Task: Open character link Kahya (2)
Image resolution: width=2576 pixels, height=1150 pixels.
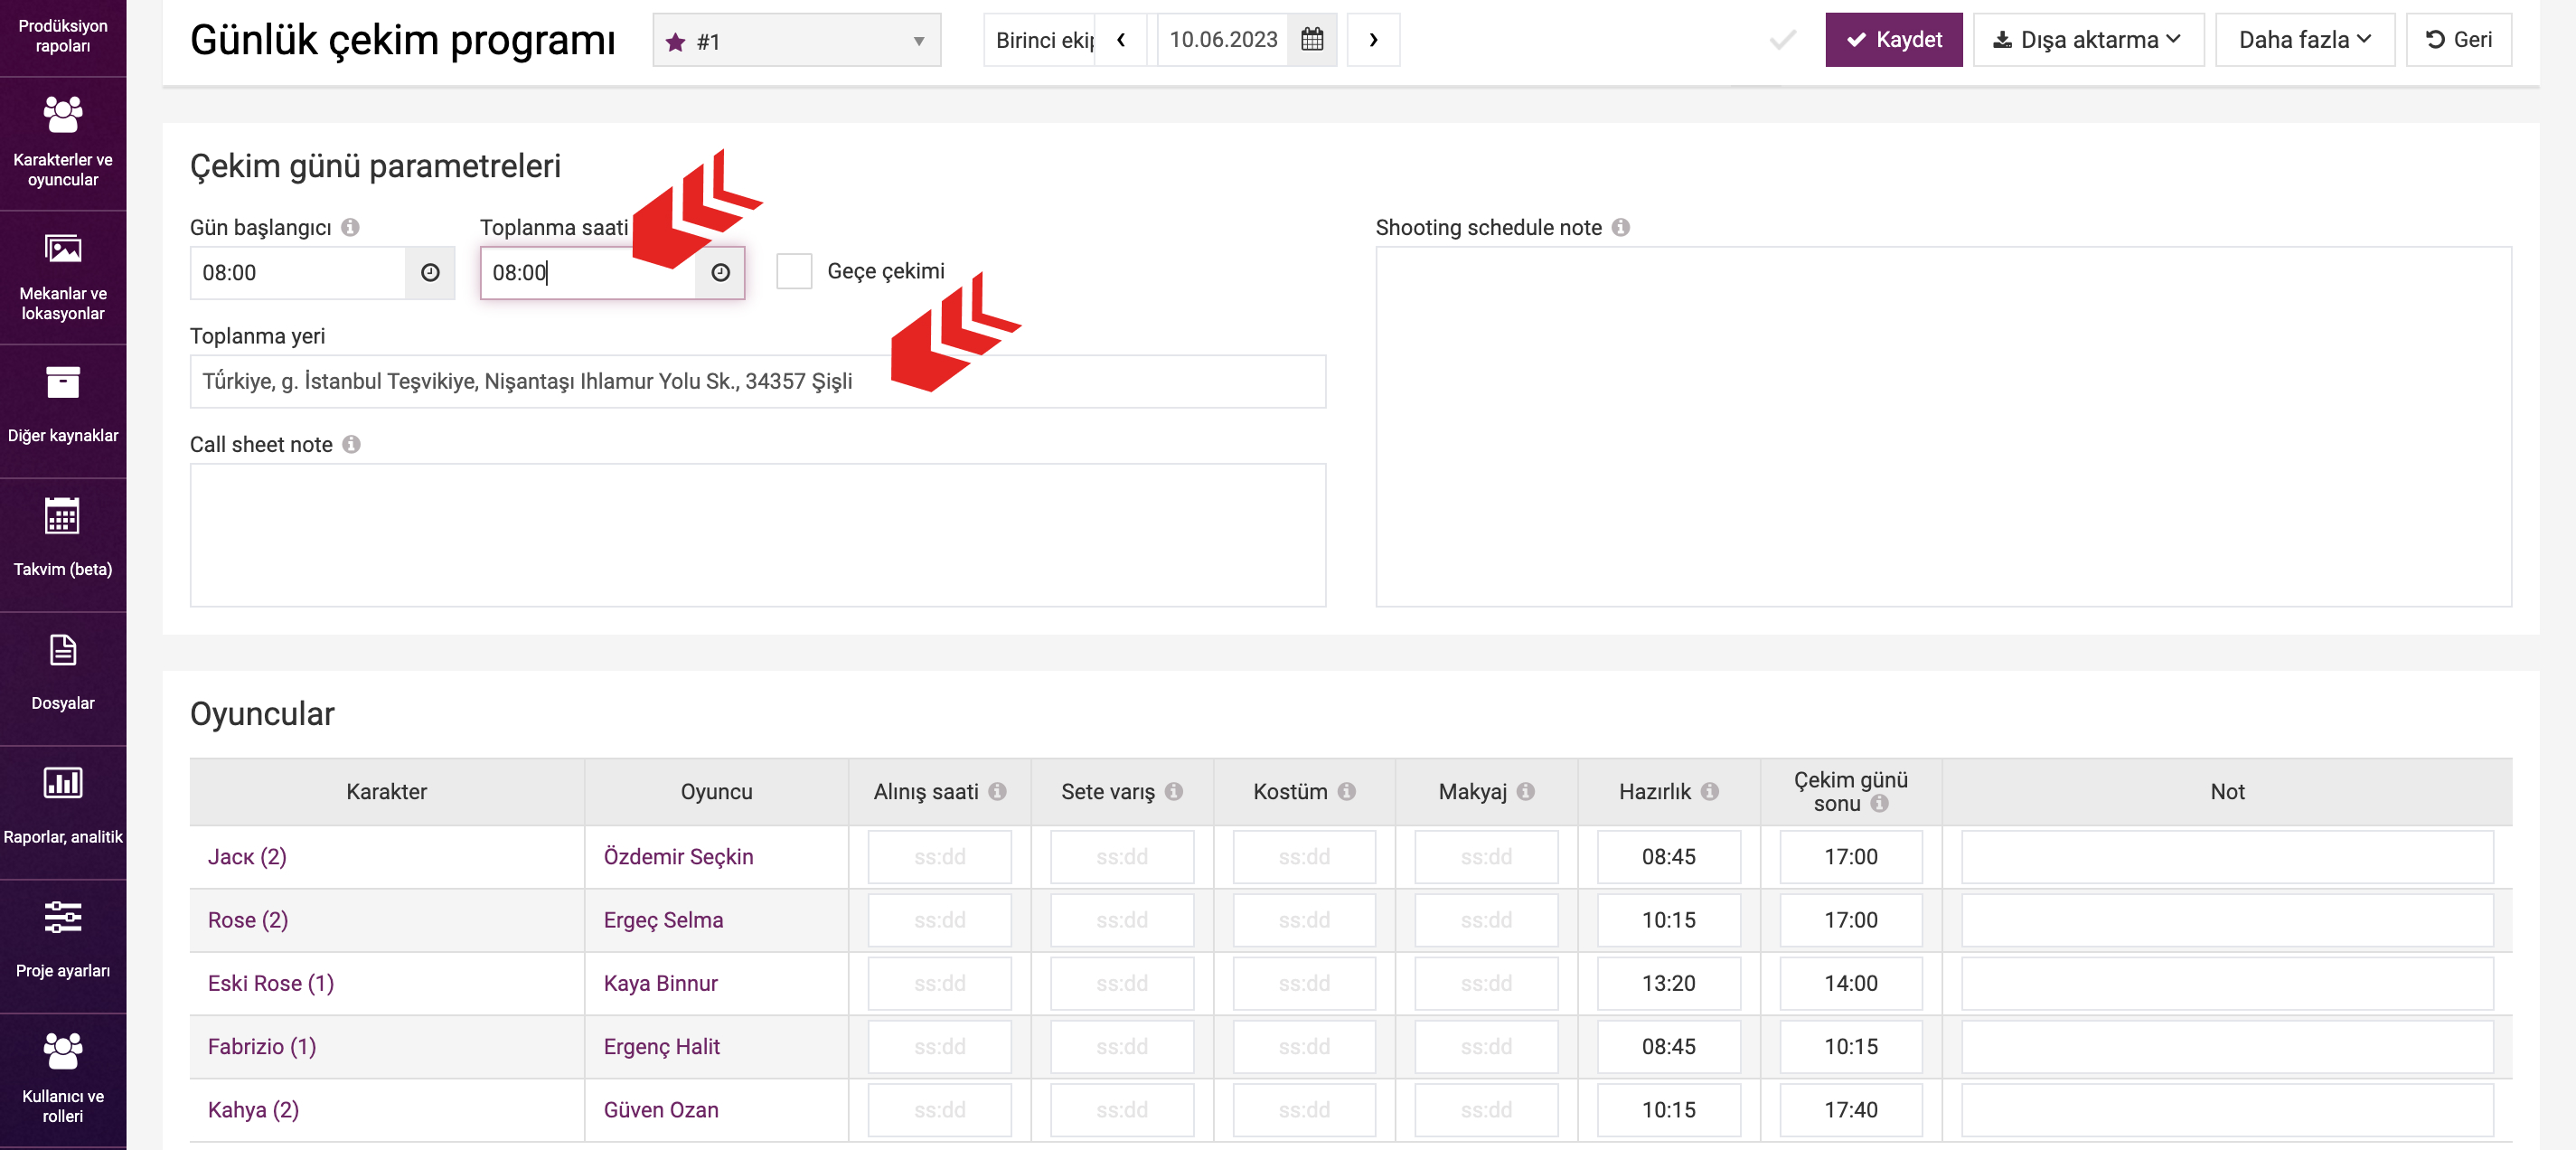Action: 253,1110
